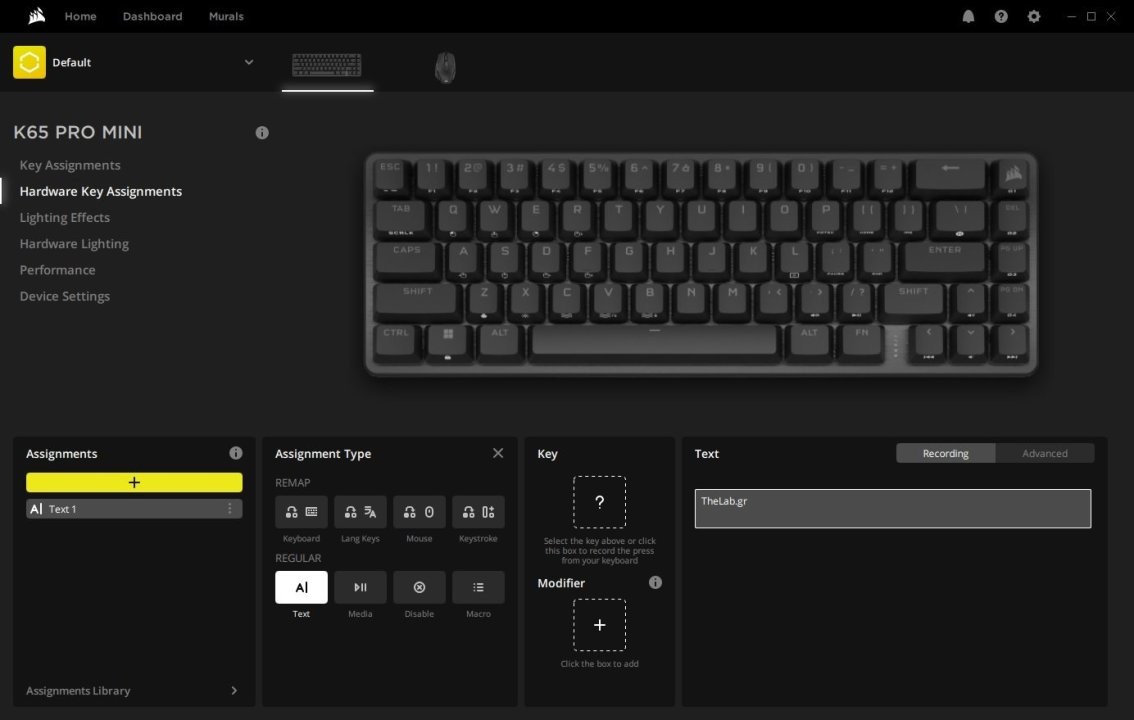Choose Macro assignment type

click(478, 587)
